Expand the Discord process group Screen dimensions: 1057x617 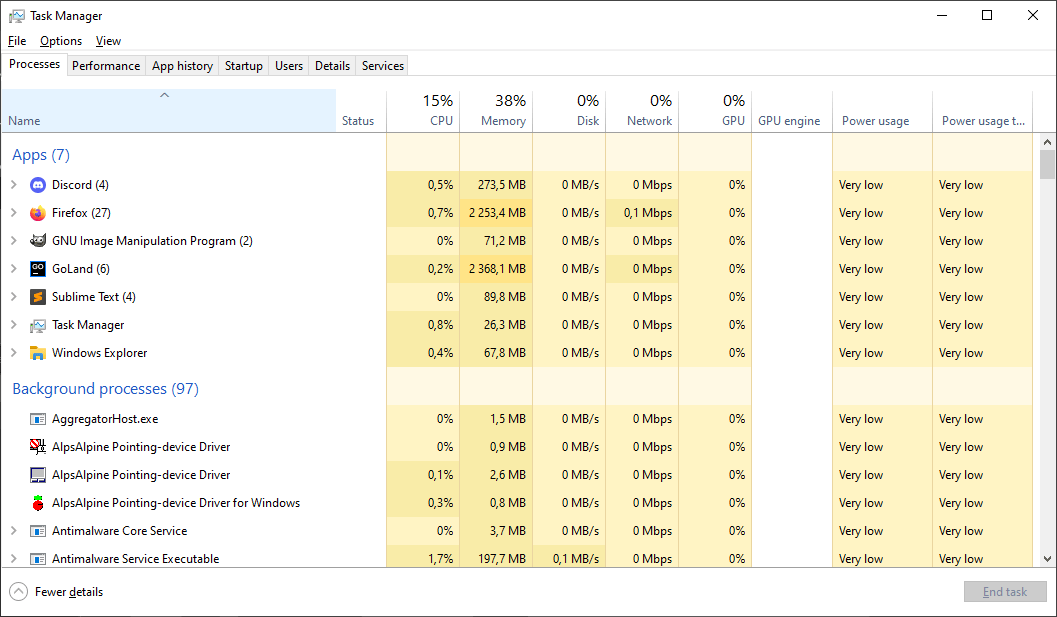[14, 185]
